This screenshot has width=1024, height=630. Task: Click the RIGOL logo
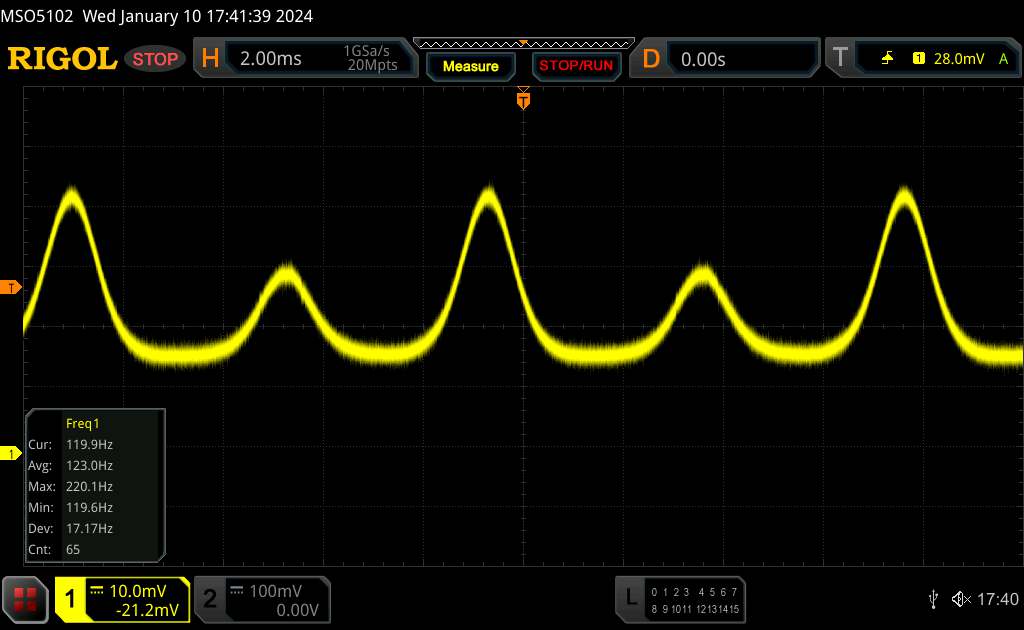coord(62,59)
